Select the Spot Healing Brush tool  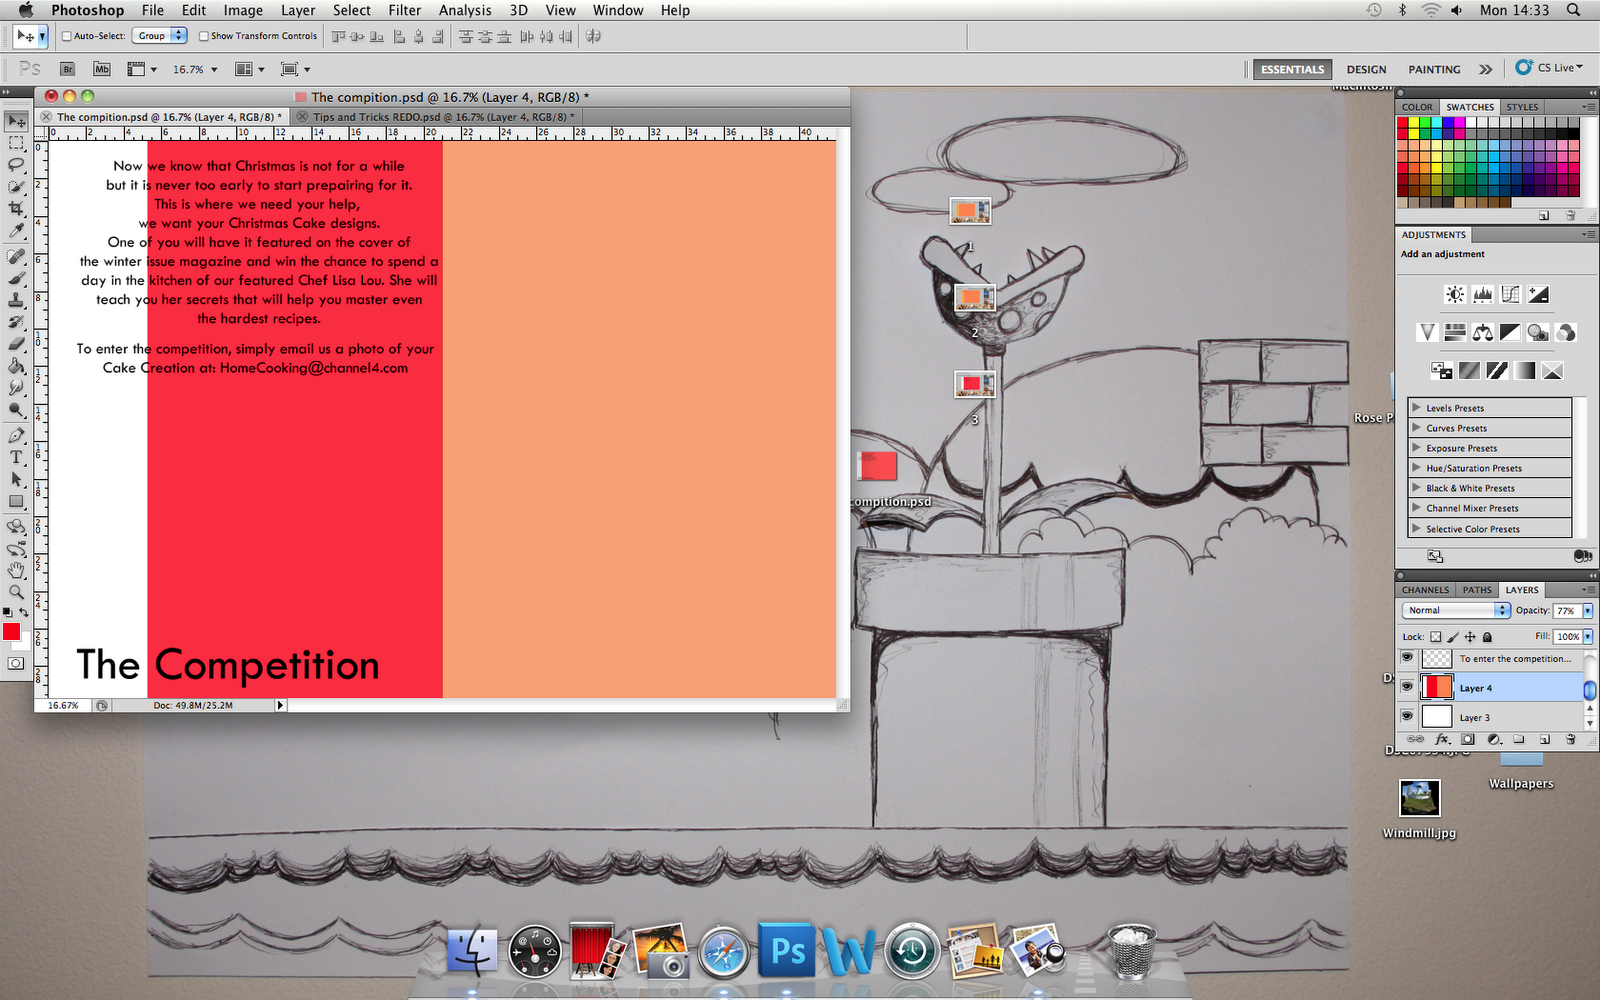(16, 256)
